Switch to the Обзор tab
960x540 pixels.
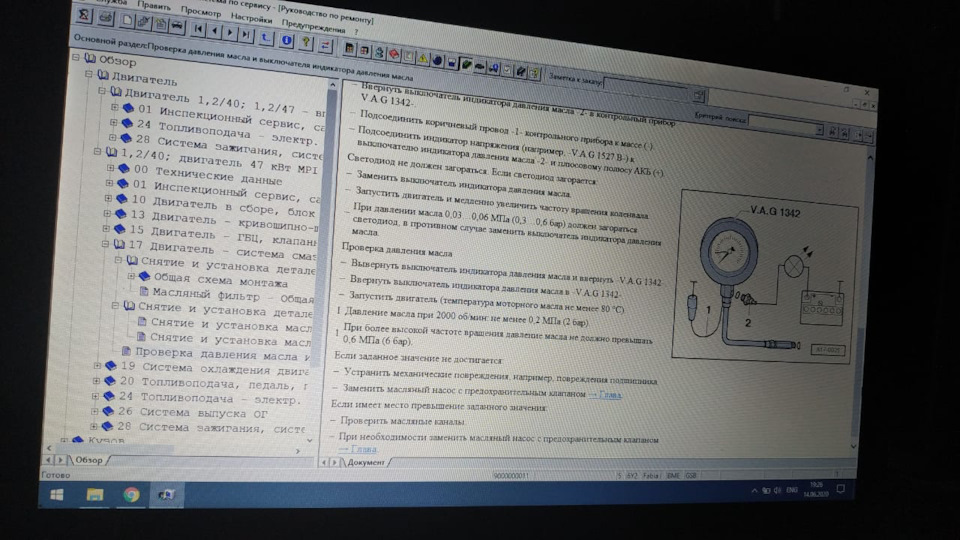tap(89, 460)
